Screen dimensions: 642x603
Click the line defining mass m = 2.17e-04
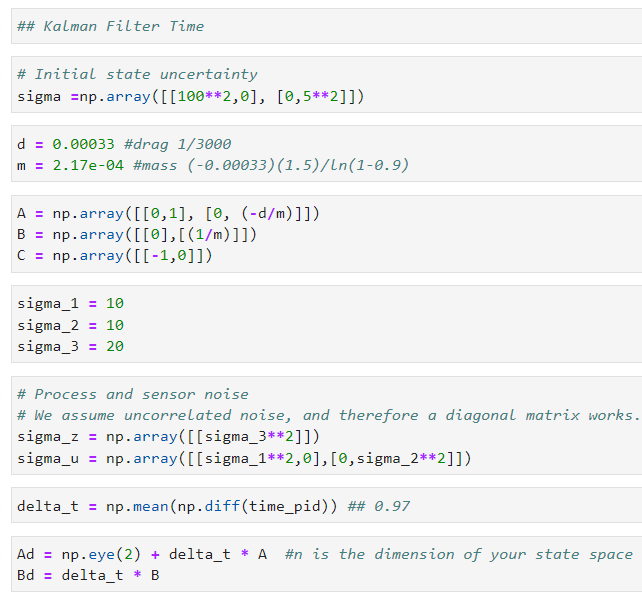[70, 165]
